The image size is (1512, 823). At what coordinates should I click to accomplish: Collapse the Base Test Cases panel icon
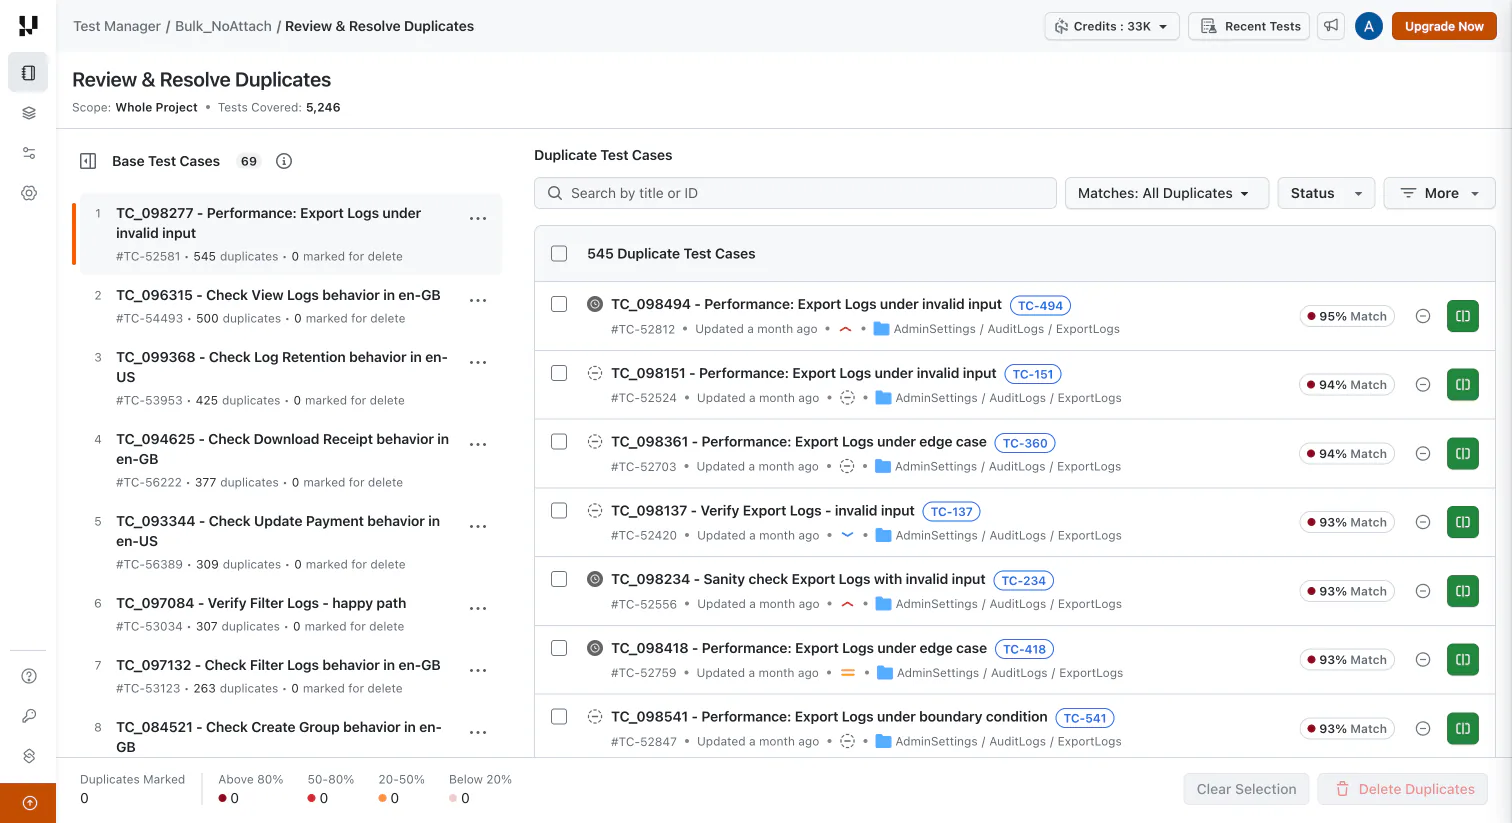pos(88,161)
